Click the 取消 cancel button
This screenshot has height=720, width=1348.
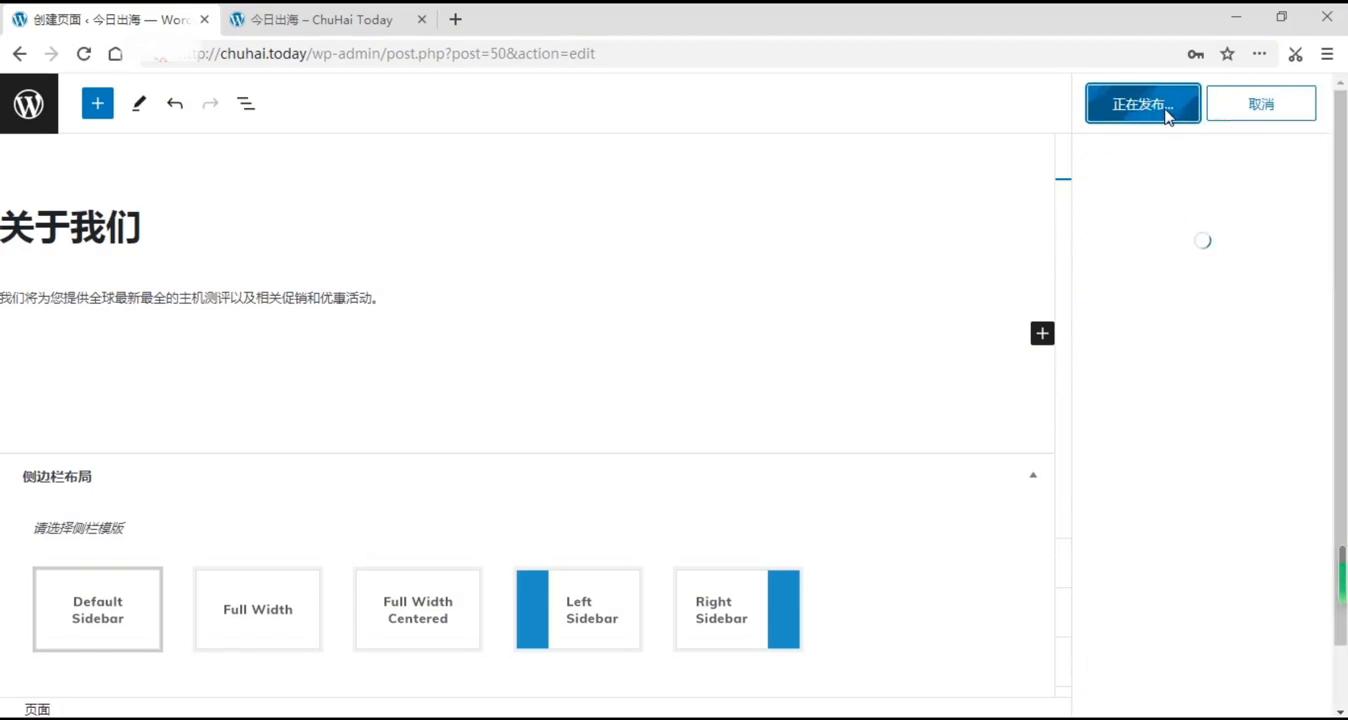[1261, 104]
